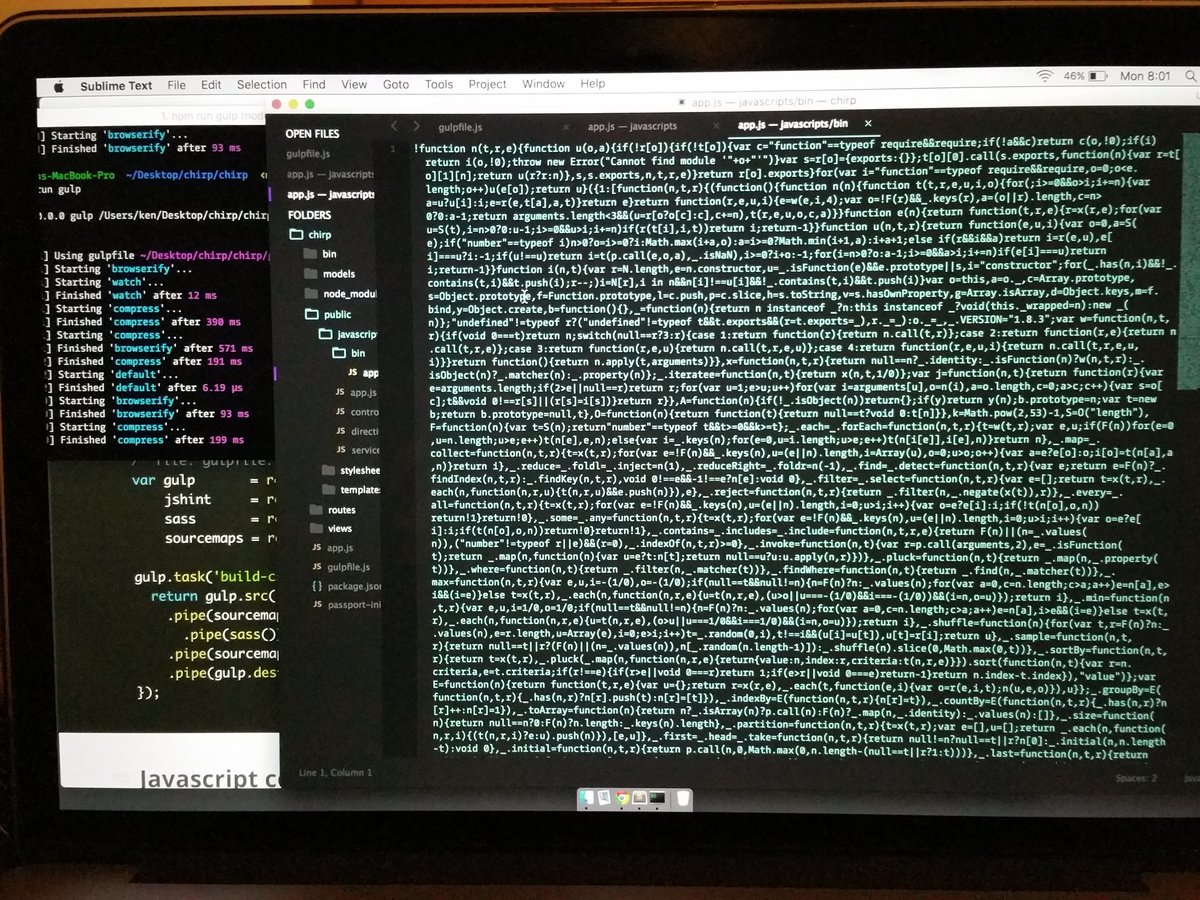Expand the views folder
Image resolution: width=1200 pixels, height=900 pixels.
(x=330, y=528)
